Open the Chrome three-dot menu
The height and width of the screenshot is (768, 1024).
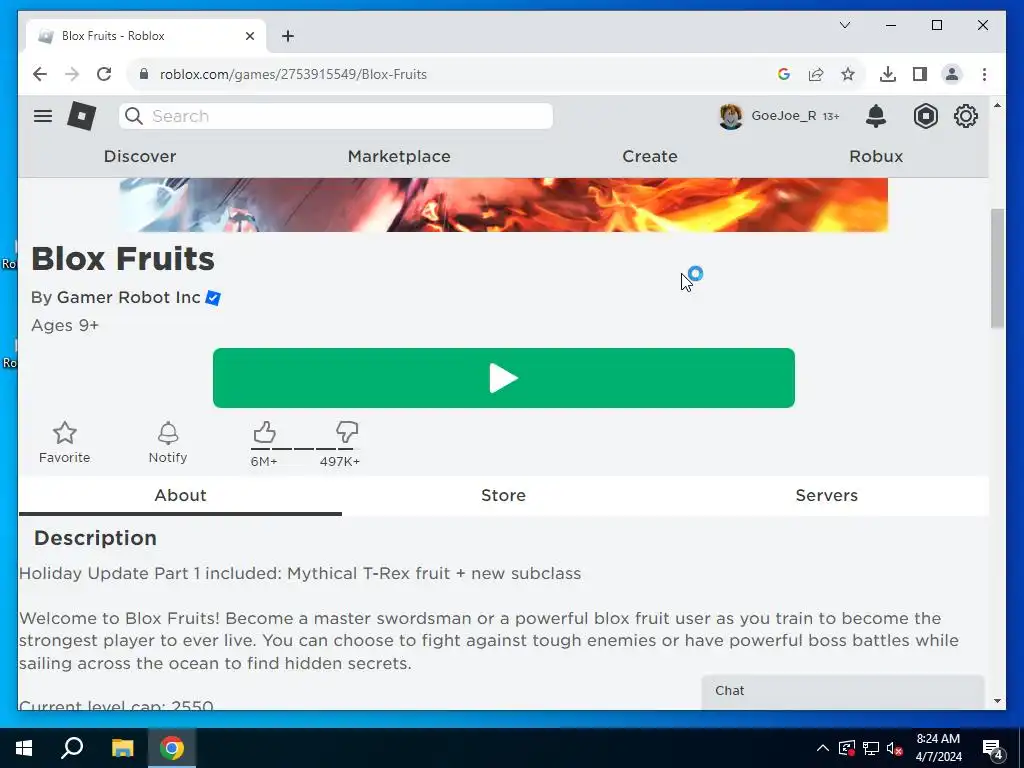(x=984, y=74)
